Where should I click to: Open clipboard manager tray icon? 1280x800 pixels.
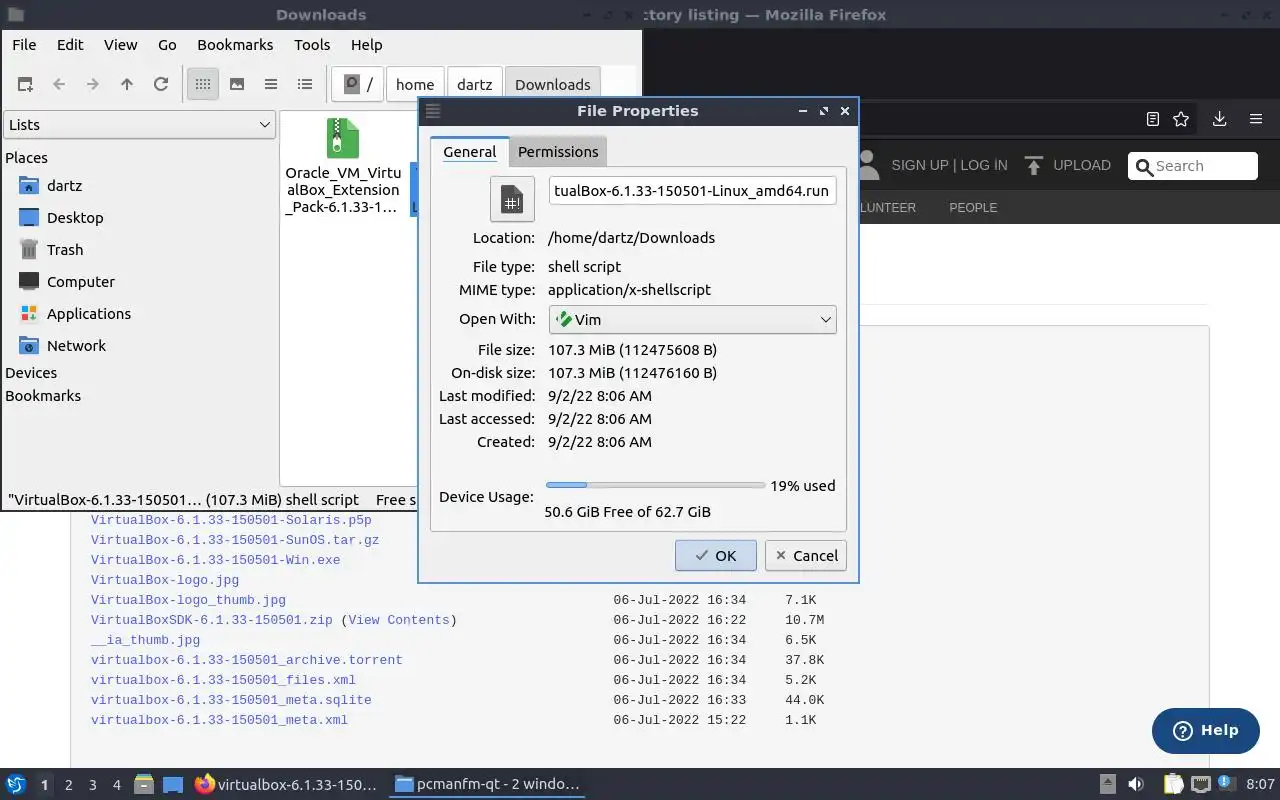[1172, 784]
